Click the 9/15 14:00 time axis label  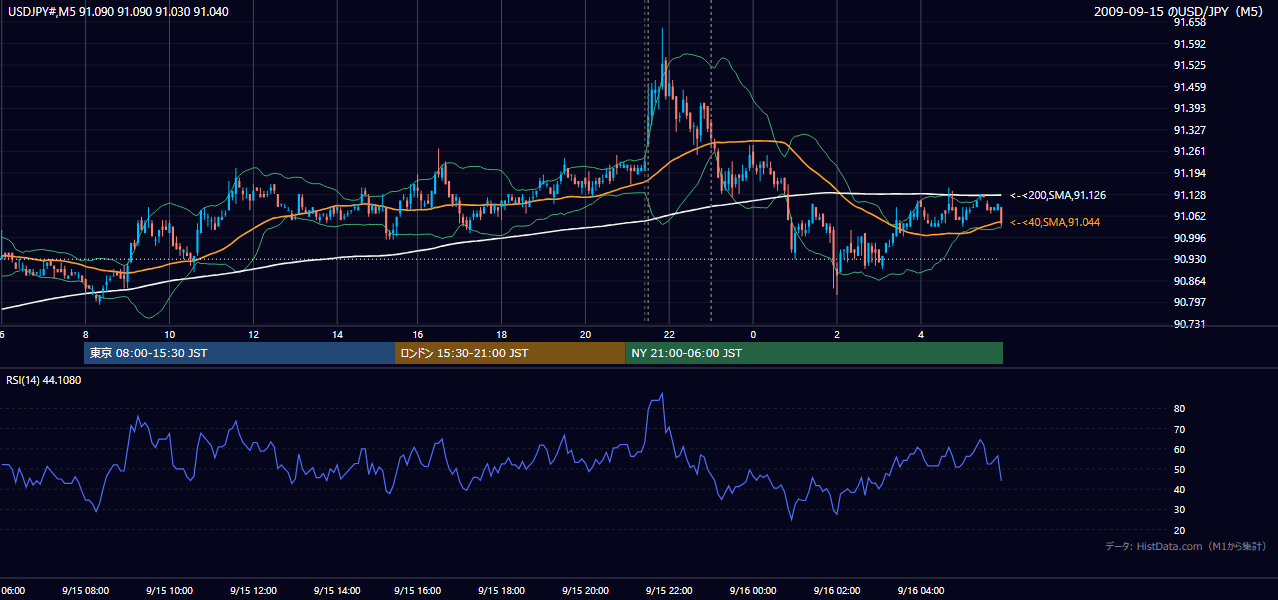coord(336,590)
